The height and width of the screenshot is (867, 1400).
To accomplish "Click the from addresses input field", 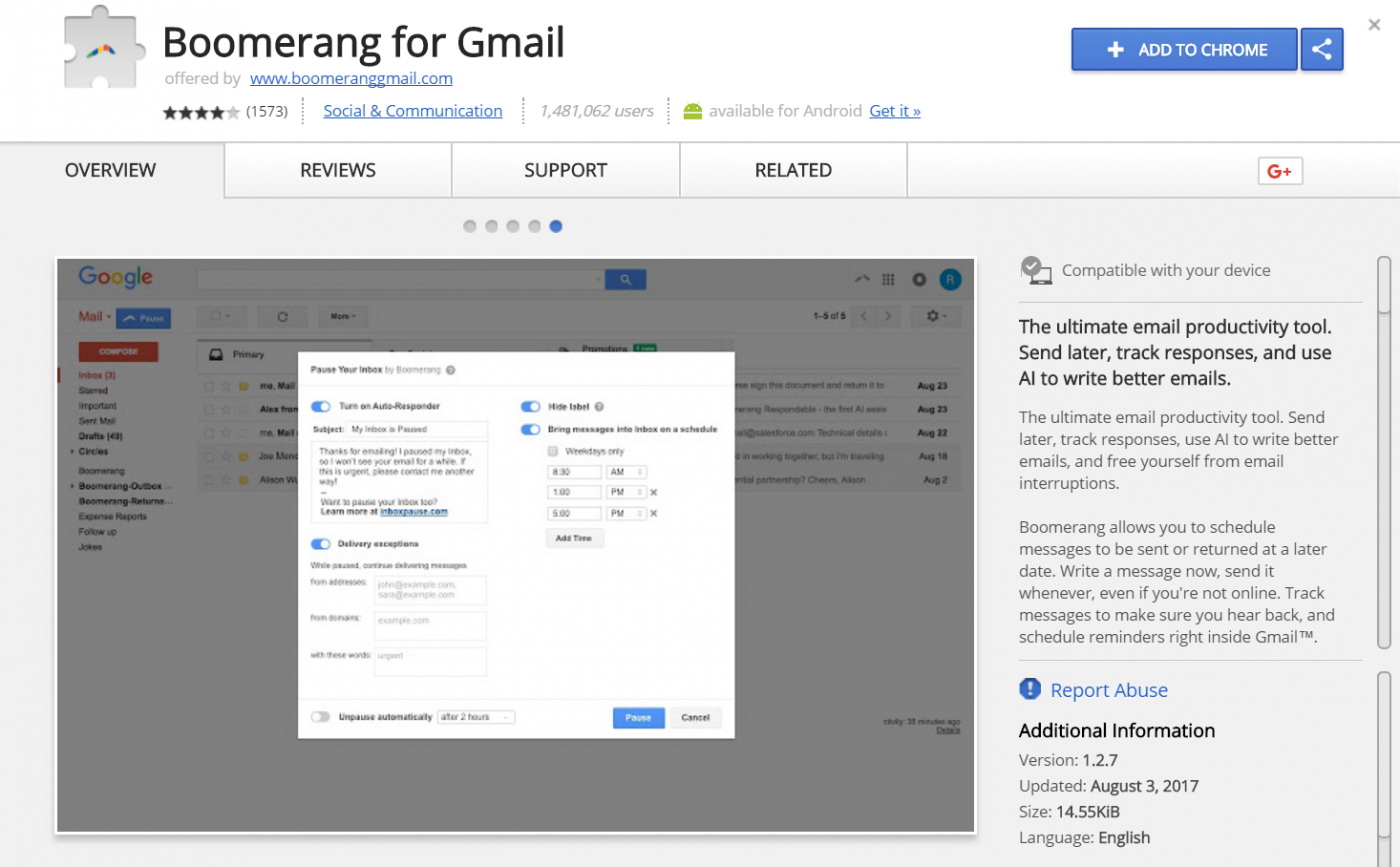I will click(430, 590).
